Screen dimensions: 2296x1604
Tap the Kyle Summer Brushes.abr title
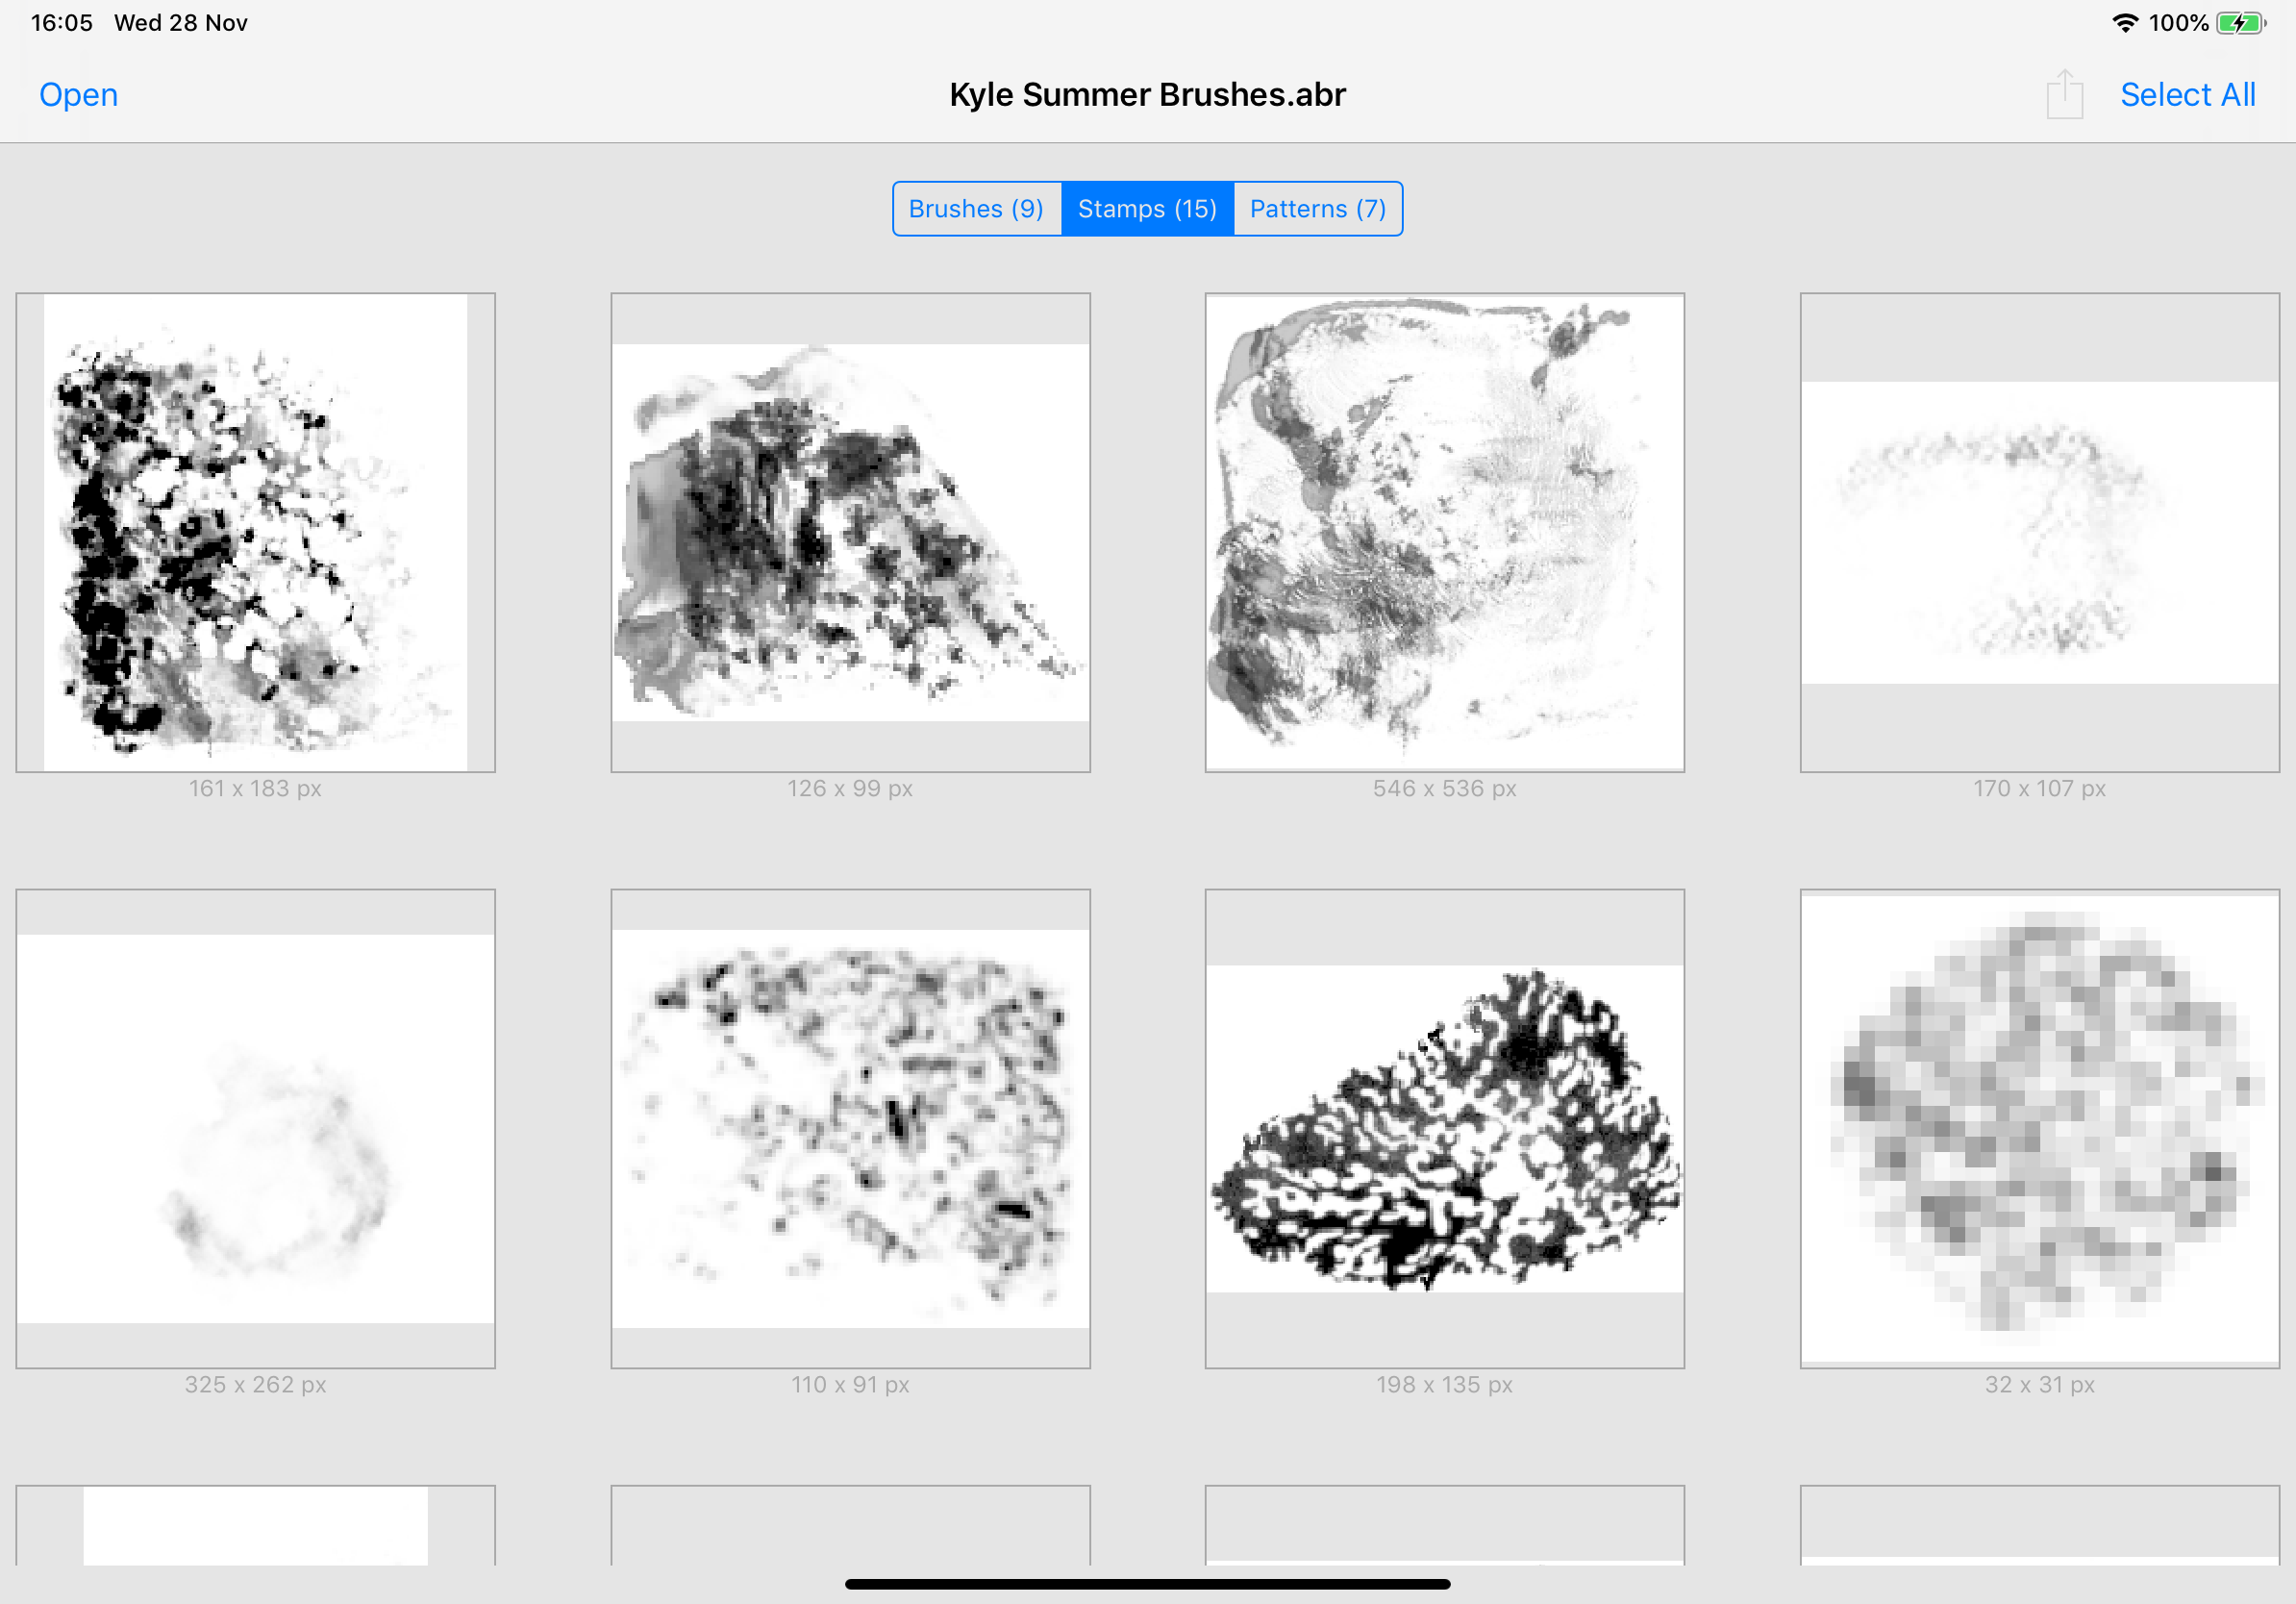[1147, 95]
